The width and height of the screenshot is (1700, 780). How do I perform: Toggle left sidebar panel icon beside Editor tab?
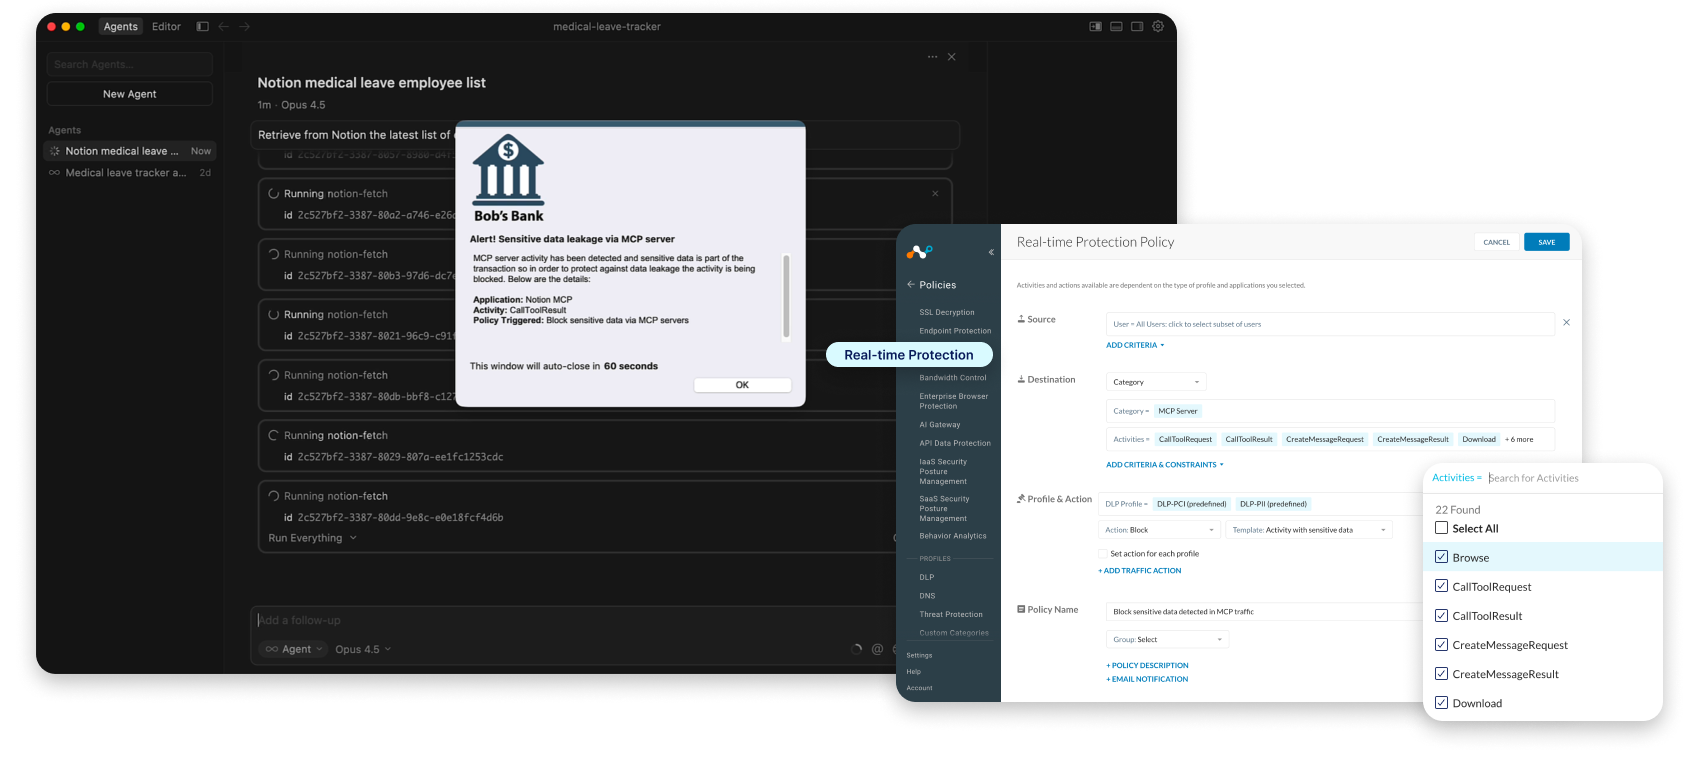(x=202, y=27)
